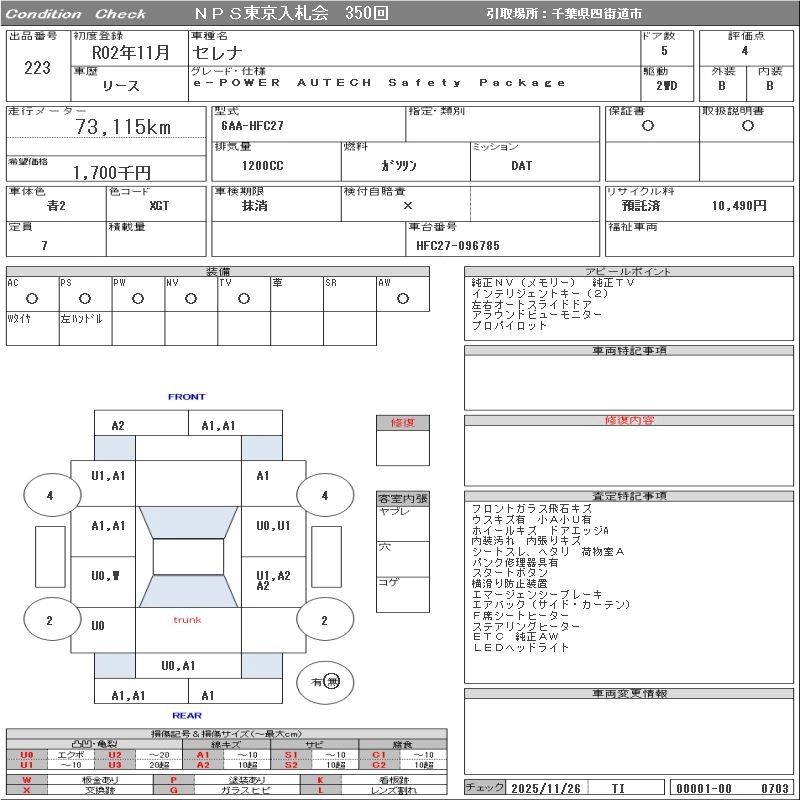Click the lot number 223 field
This screenshot has height=800, width=800.
[36, 68]
